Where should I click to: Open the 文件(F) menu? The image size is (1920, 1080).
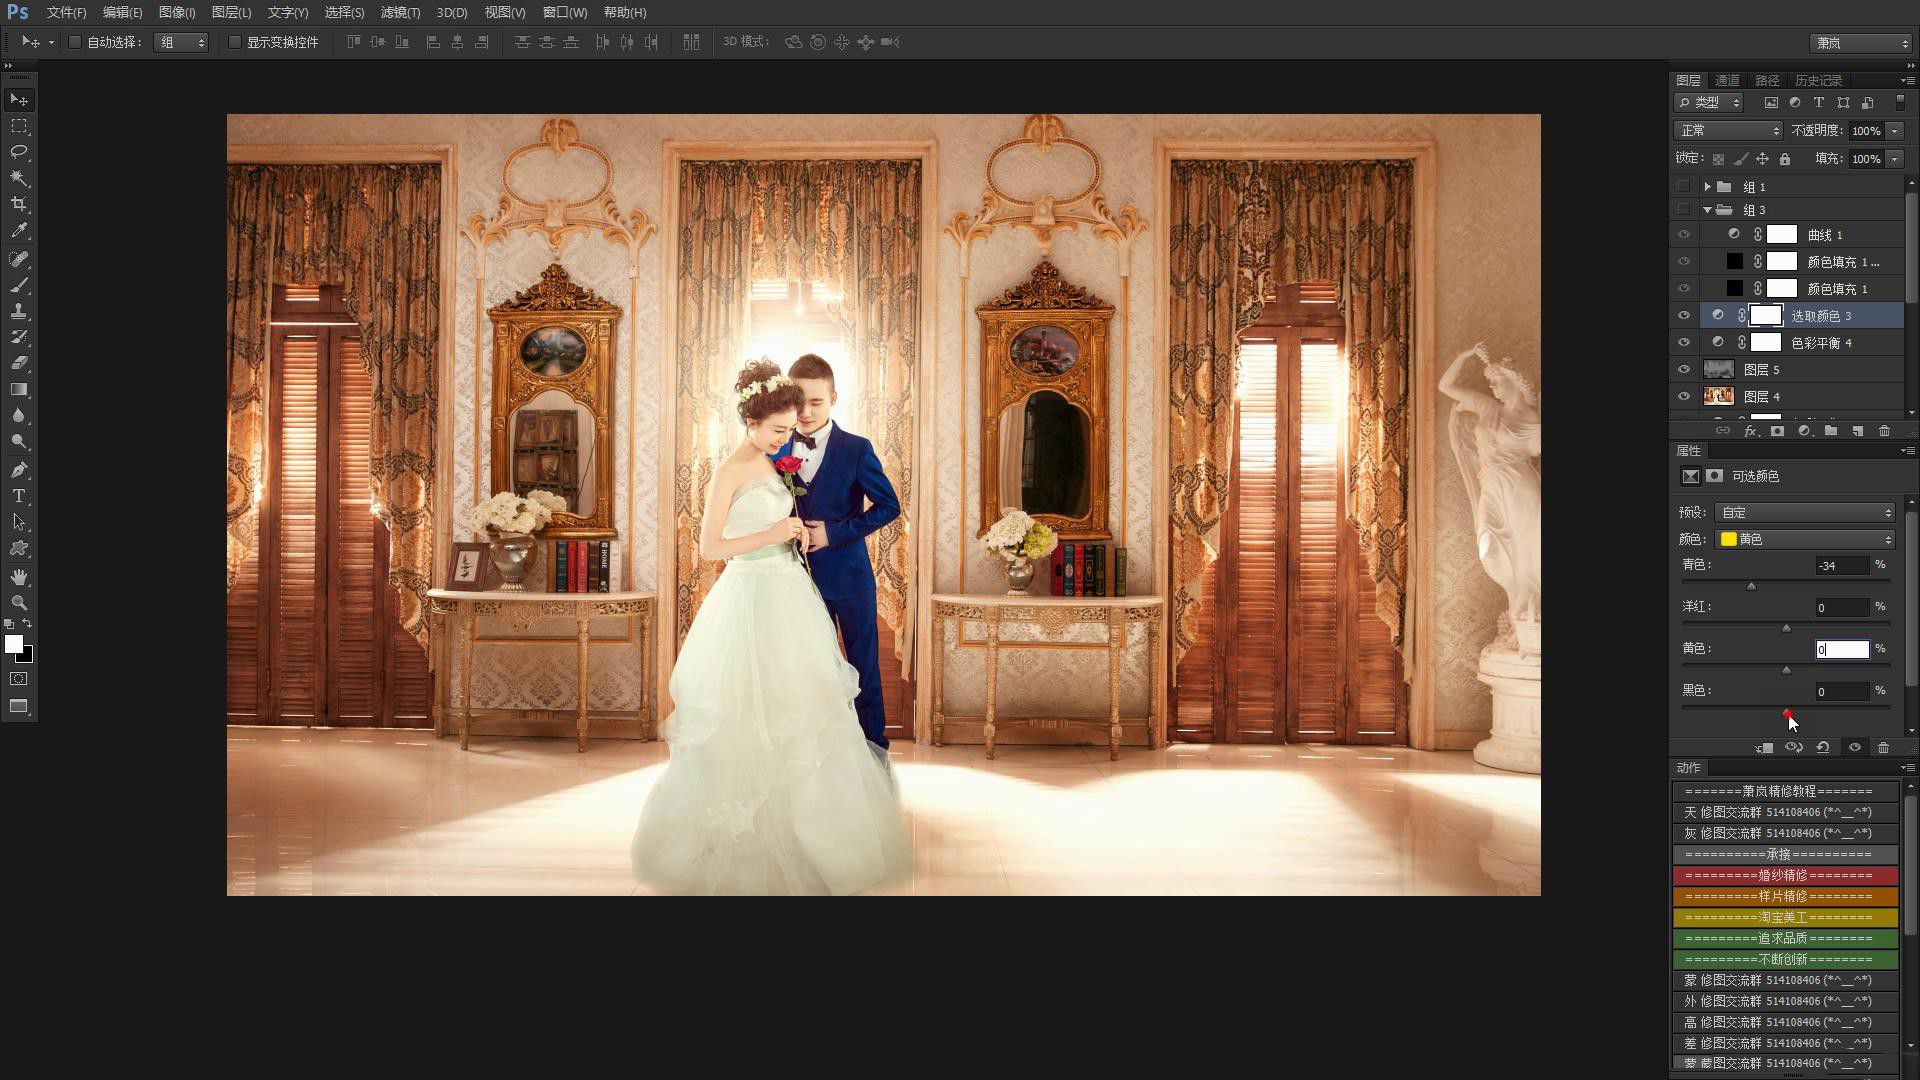pos(66,12)
